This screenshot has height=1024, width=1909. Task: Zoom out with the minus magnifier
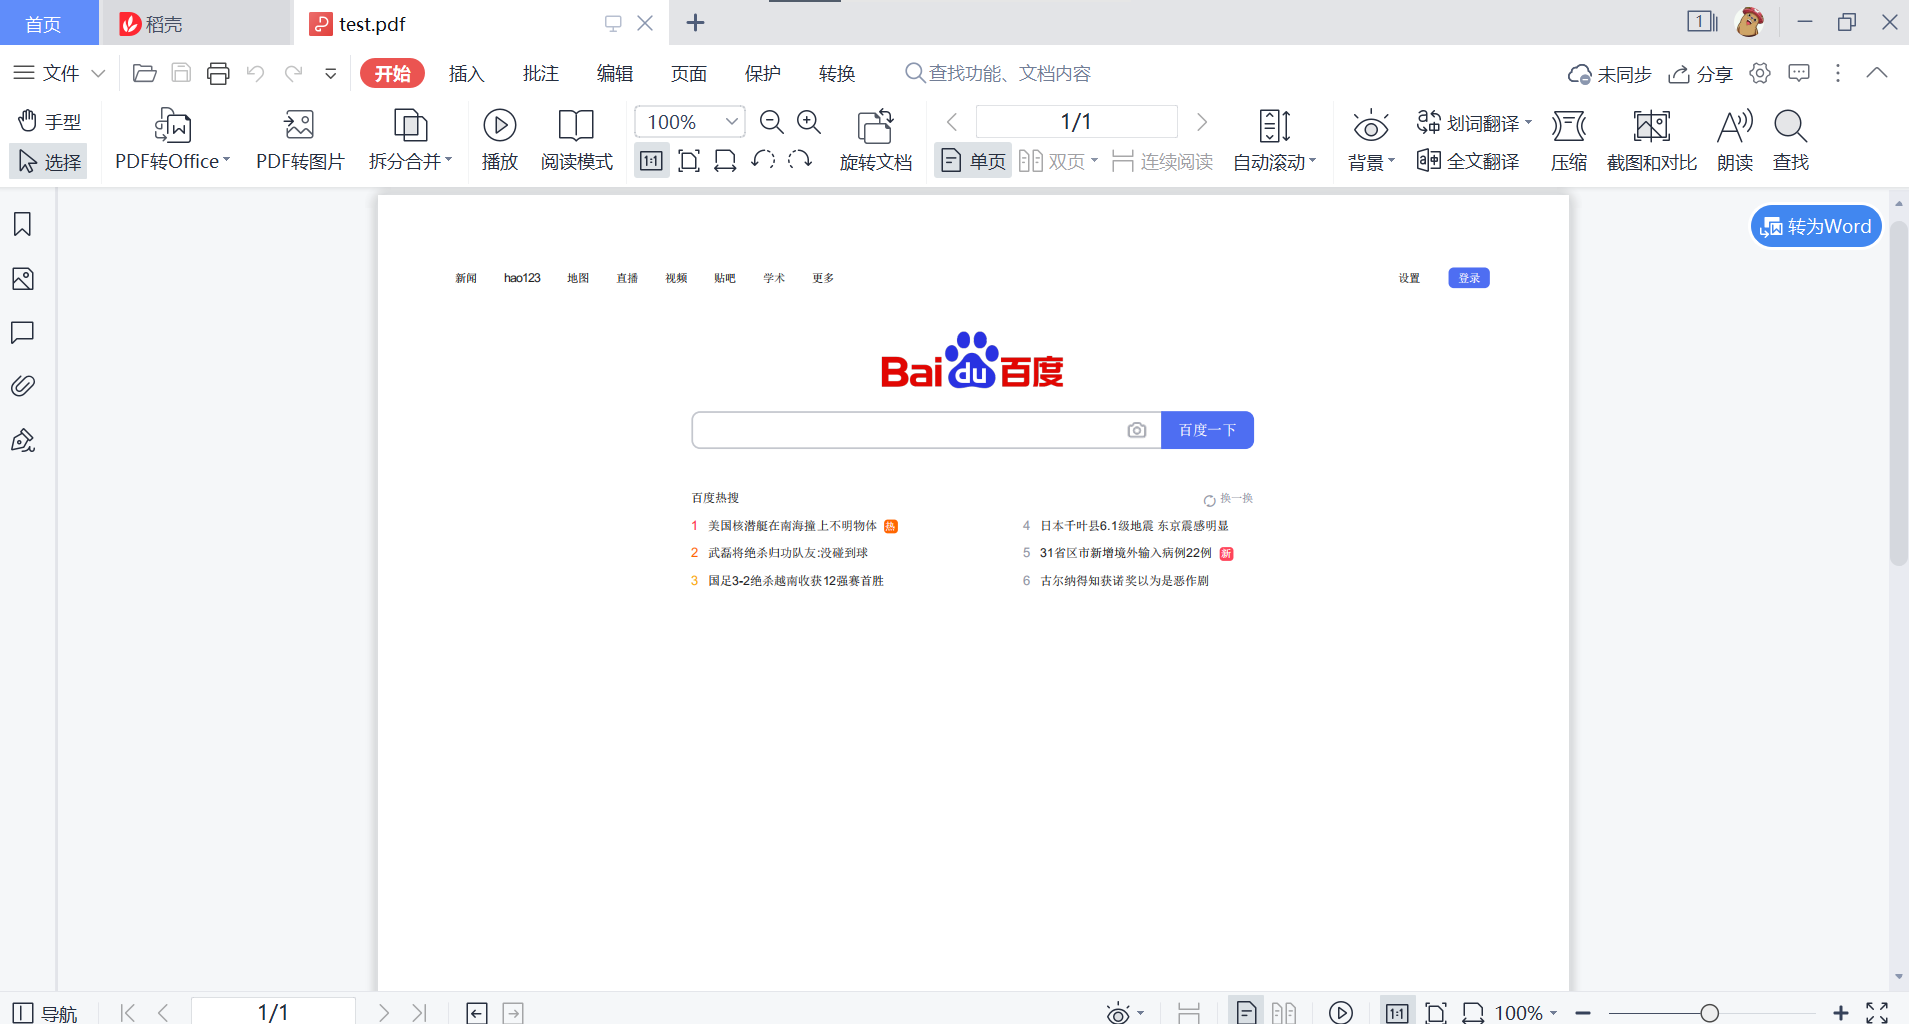[x=771, y=122]
